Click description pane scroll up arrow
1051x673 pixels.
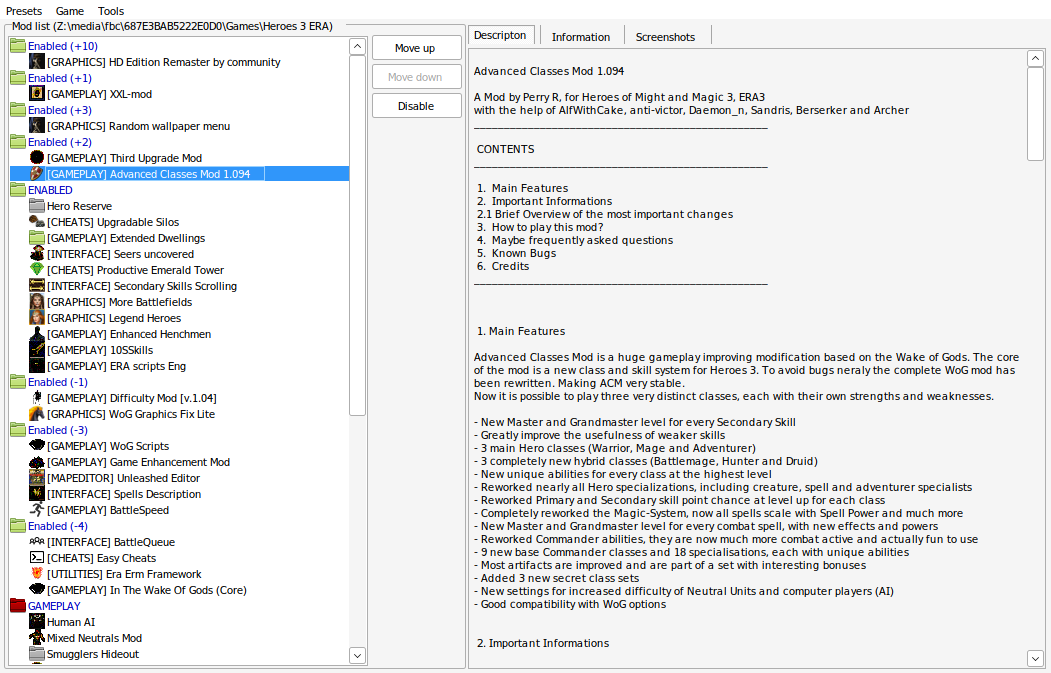1035,58
